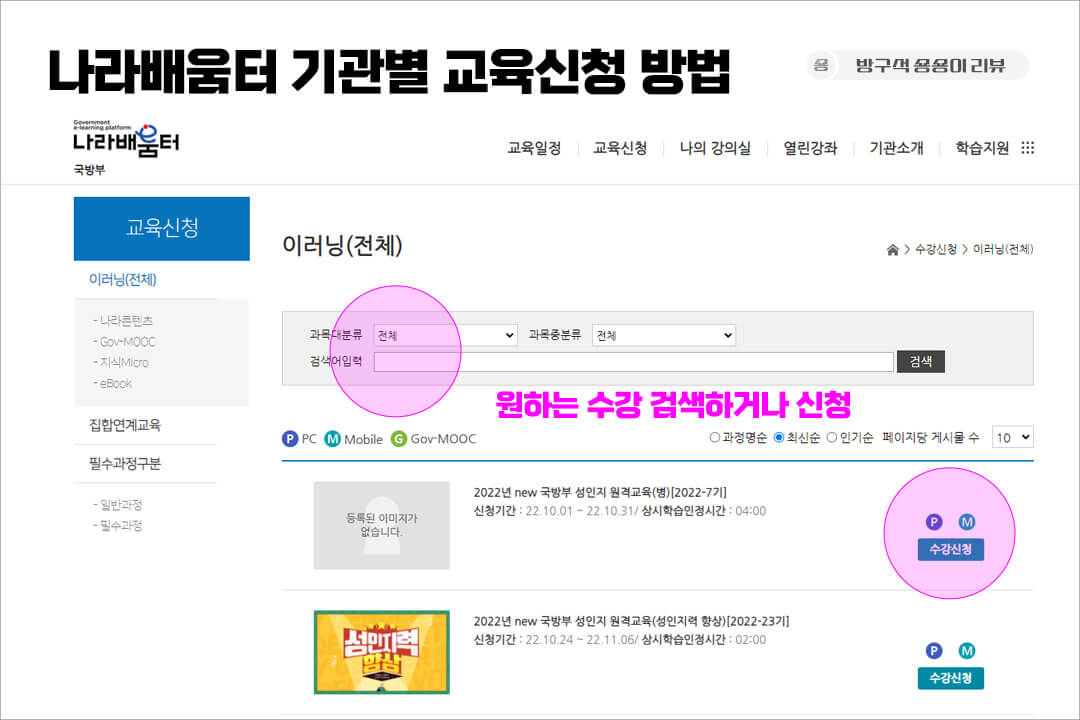The width and height of the screenshot is (1080, 720).
Task: Open the placeholder thumbnail for 2022-7기 course
Action: pyautogui.click(x=382, y=525)
